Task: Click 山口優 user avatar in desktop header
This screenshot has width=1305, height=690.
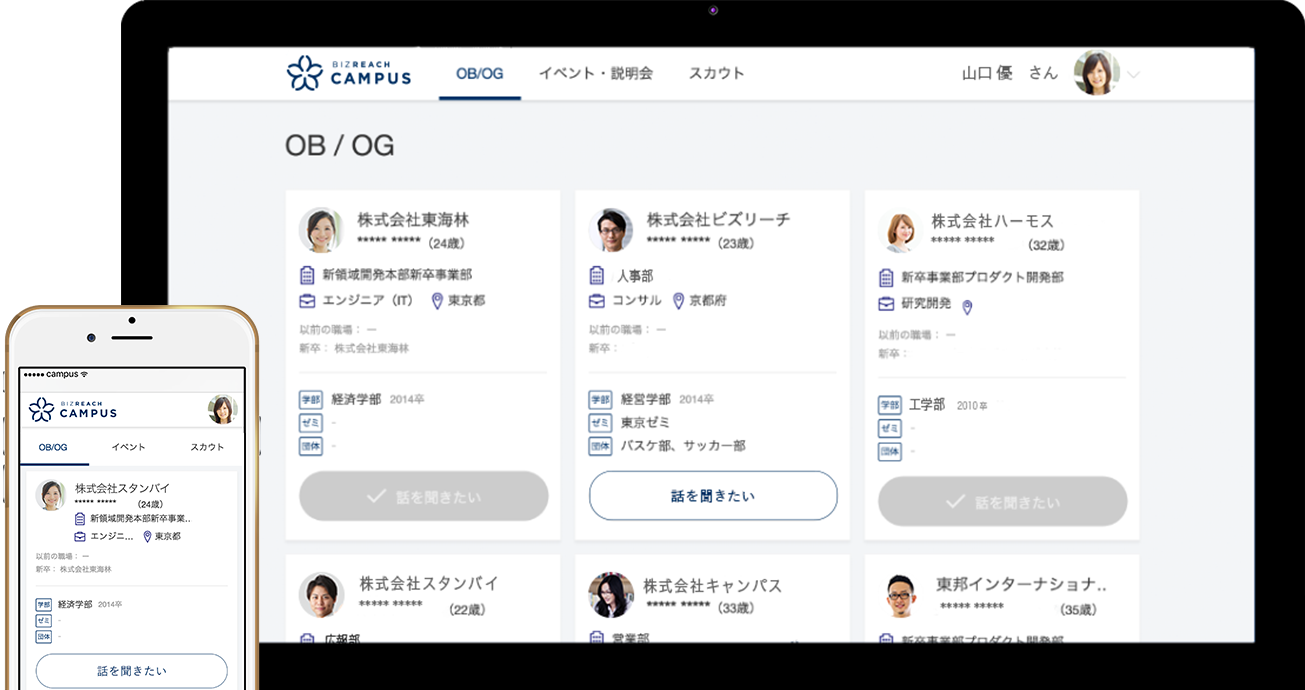Action: tap(1095, 73)
